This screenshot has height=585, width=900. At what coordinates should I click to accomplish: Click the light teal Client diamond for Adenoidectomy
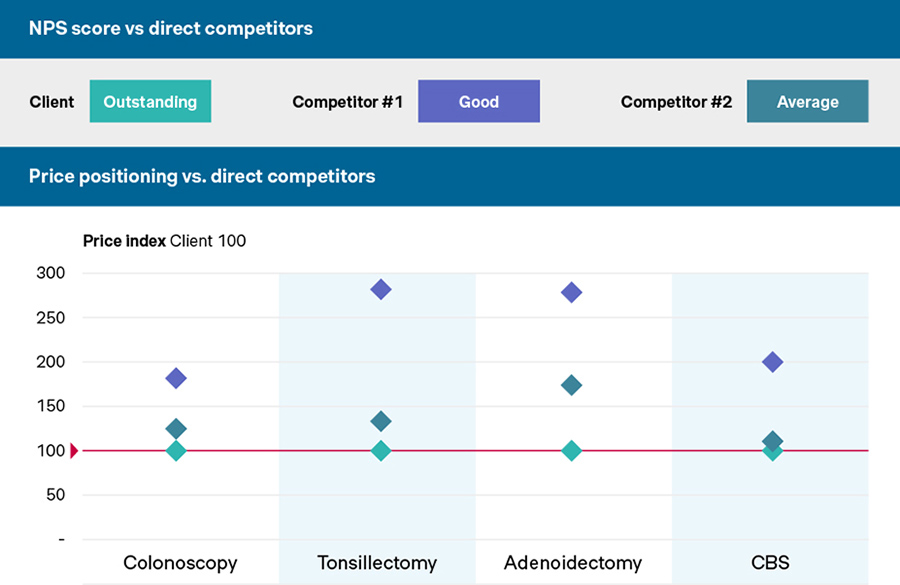(x=572, y=451)
